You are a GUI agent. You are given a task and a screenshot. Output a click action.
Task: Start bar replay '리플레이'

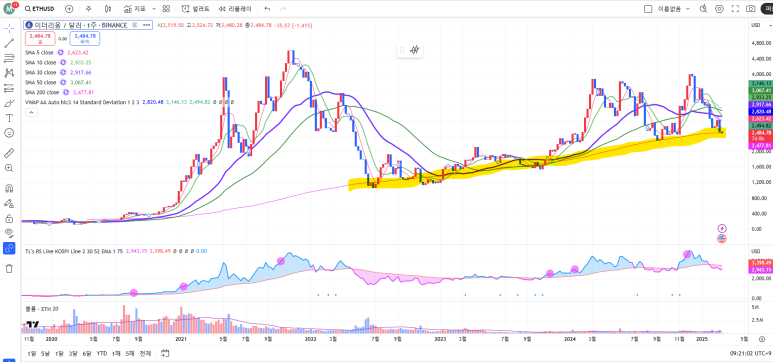click(235, 9)
